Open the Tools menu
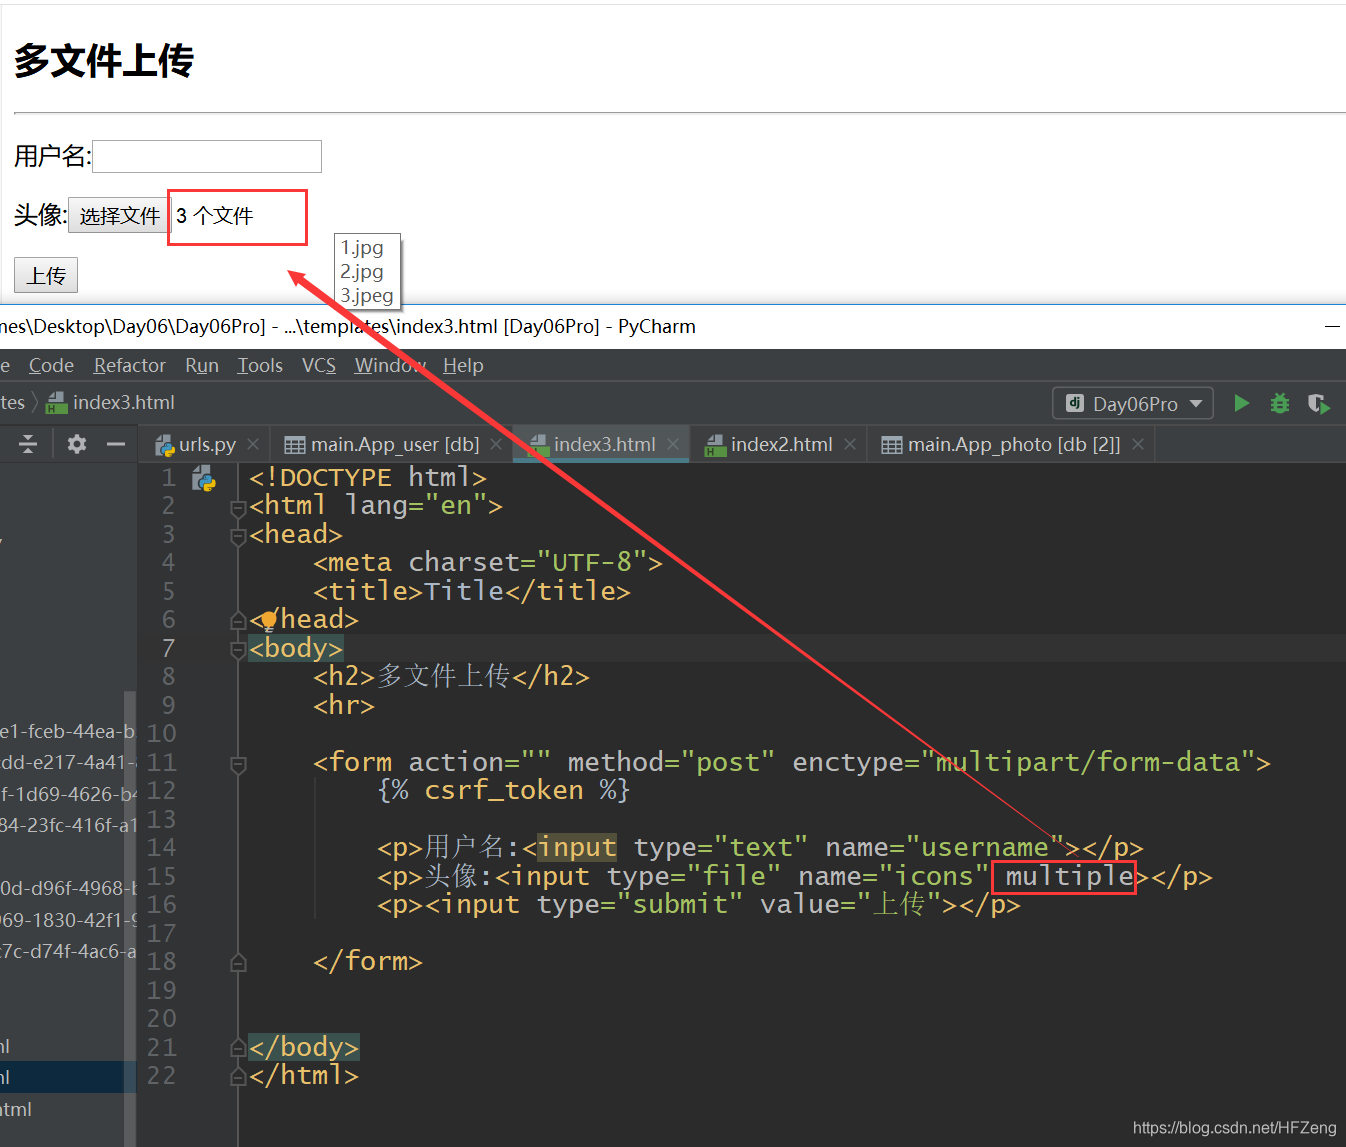Viewport: 1346px width, 1147px height. click(x=260, y=365)
